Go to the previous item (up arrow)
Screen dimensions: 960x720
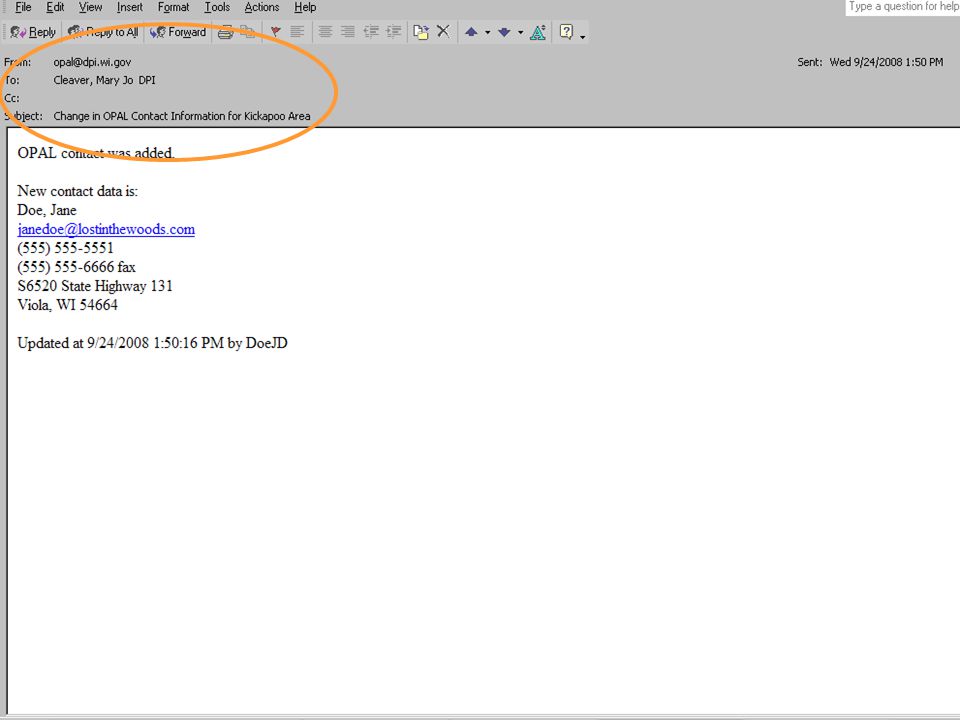pos(471,32)
